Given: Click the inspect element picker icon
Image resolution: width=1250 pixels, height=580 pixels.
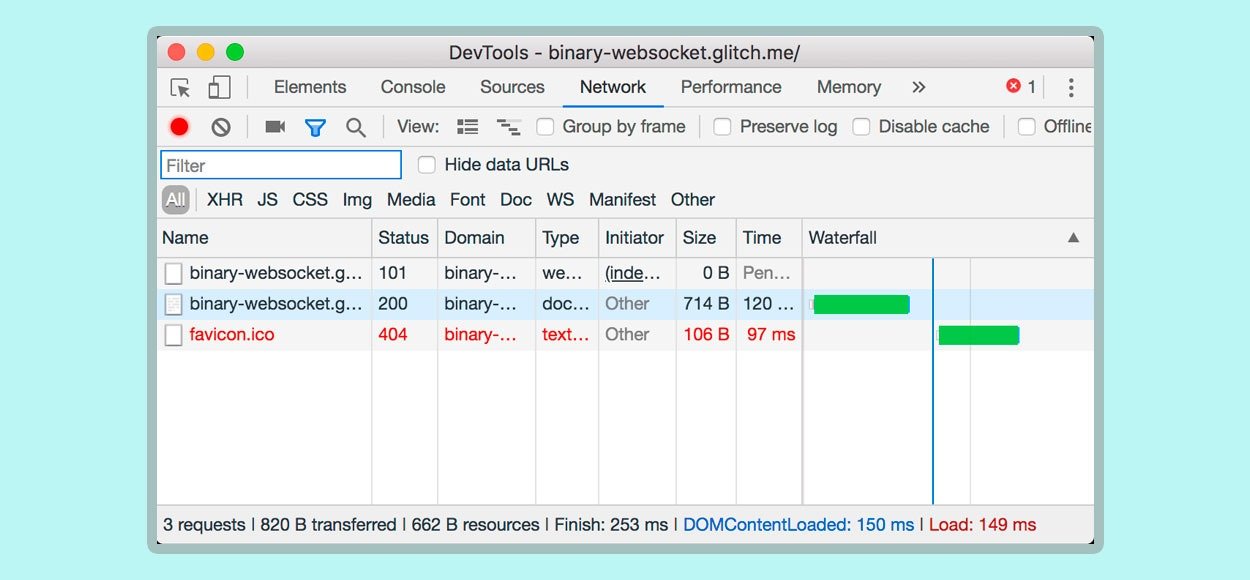Looking at the screenshot, I should tap(181, 88).
